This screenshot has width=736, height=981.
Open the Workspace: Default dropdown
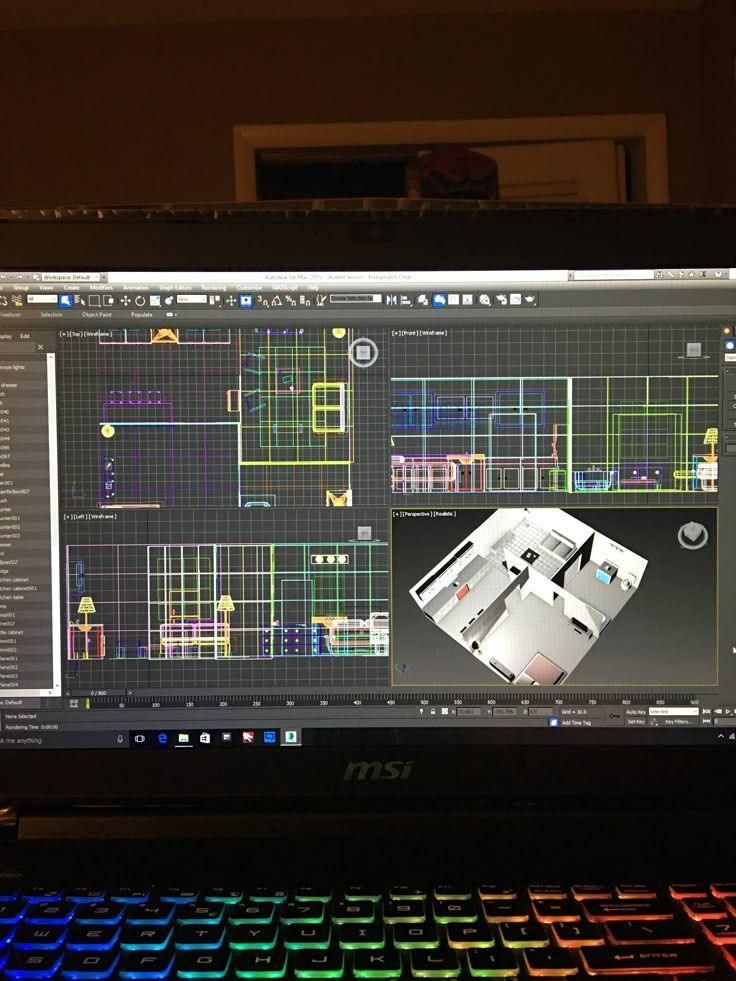coord(71,277)
